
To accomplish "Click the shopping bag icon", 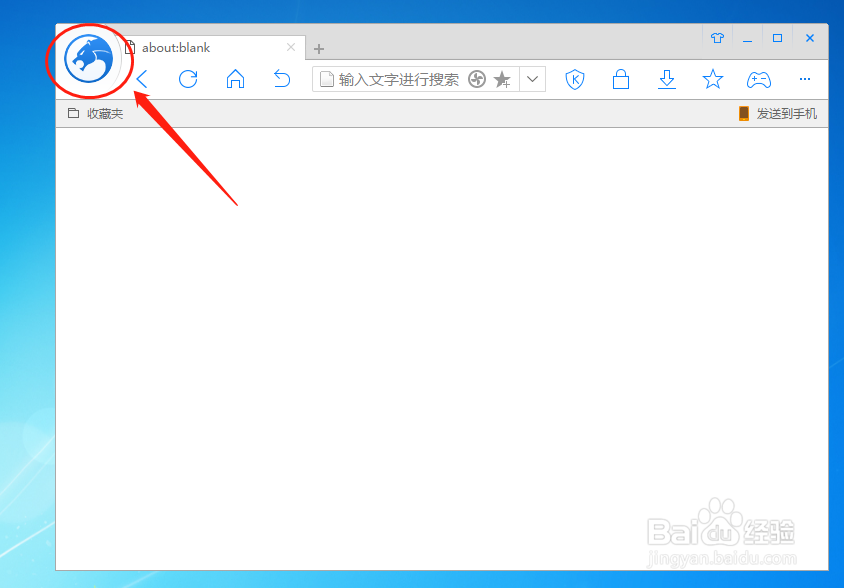I will click(x=621, y=79).
